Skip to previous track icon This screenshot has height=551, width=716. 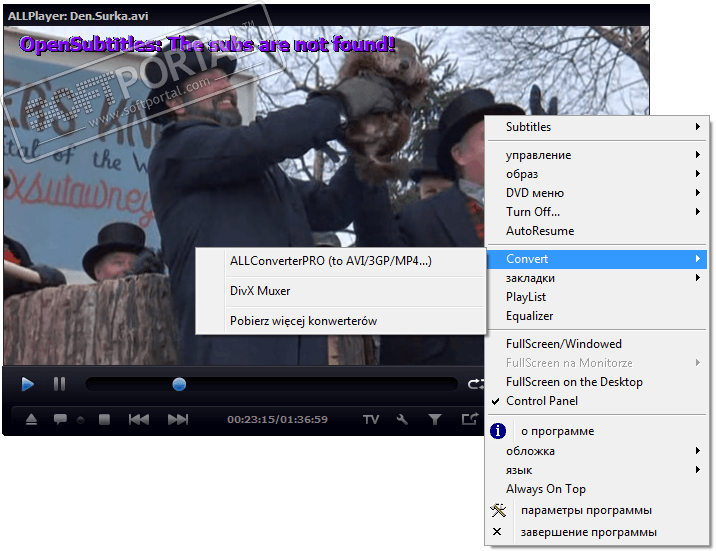[x=139, y=419]
